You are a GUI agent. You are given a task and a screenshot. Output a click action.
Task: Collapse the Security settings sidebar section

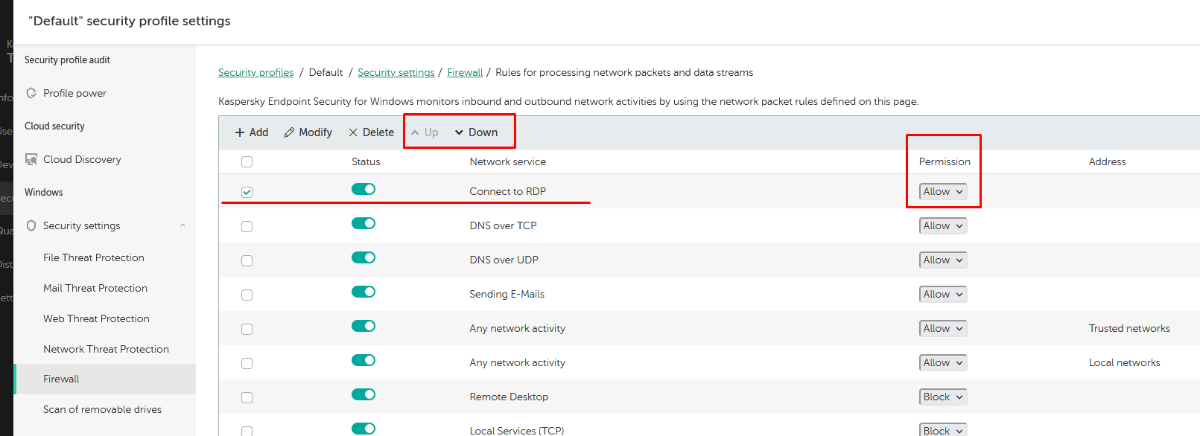182,226
